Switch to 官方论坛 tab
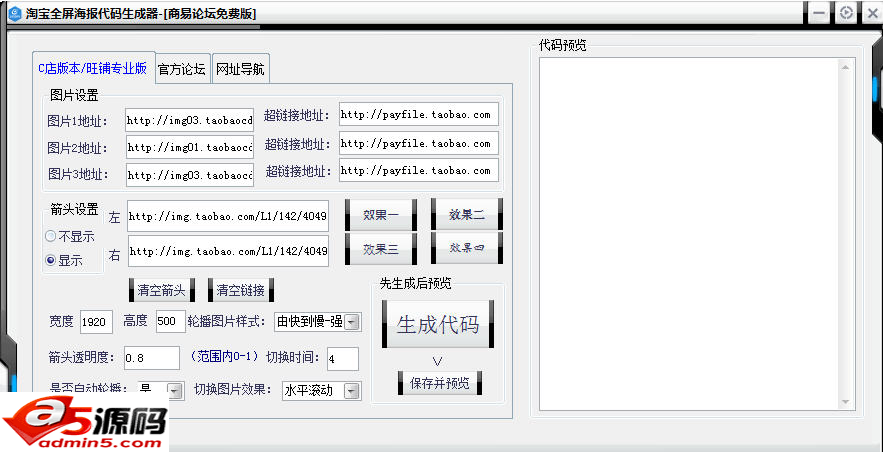Screen dimensions: 883x452 coord(182,69)
